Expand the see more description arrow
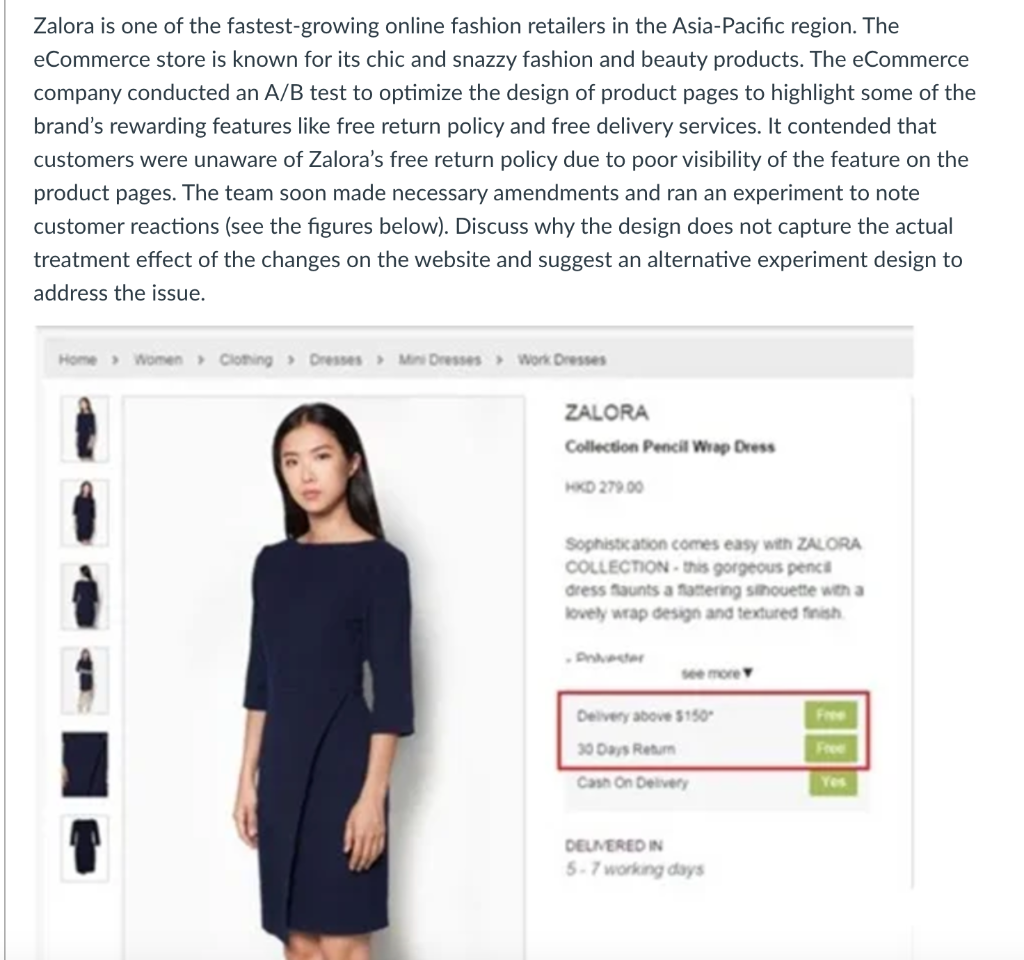This screenshot has height=960, width=1024. click(717, 673)
